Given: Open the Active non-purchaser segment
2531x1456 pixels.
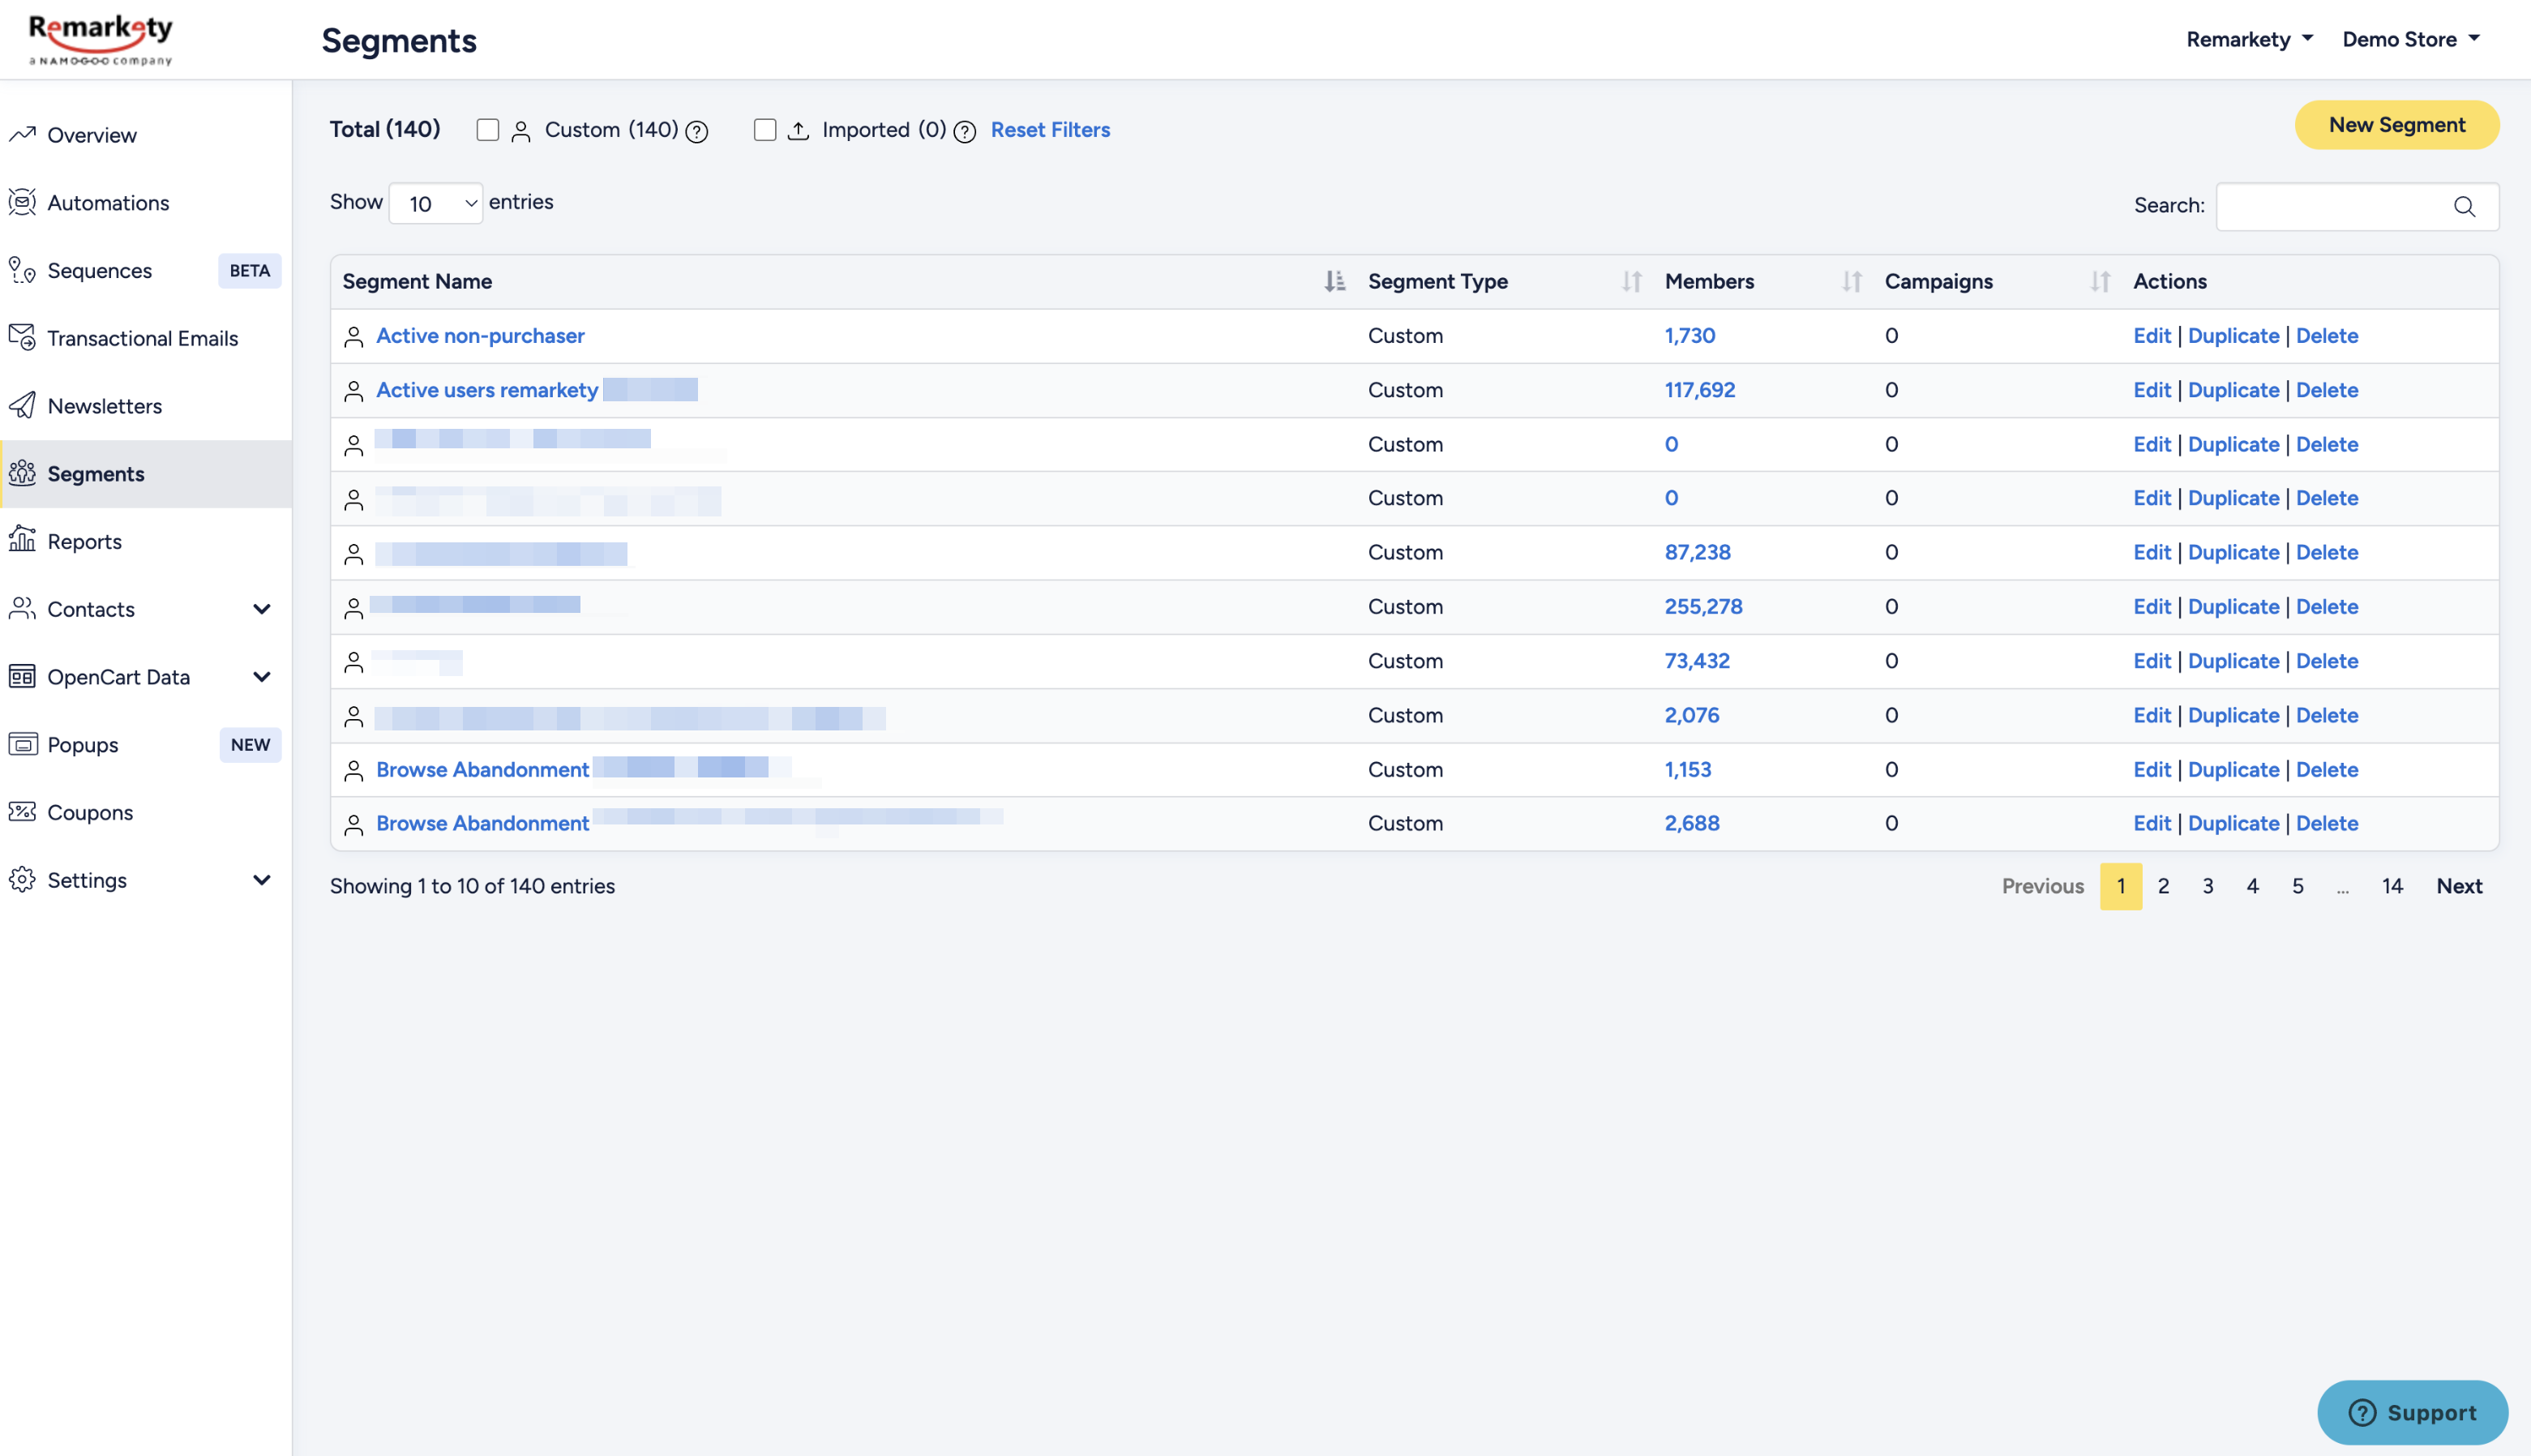Looking at the screenshot, I should [480, 336].
